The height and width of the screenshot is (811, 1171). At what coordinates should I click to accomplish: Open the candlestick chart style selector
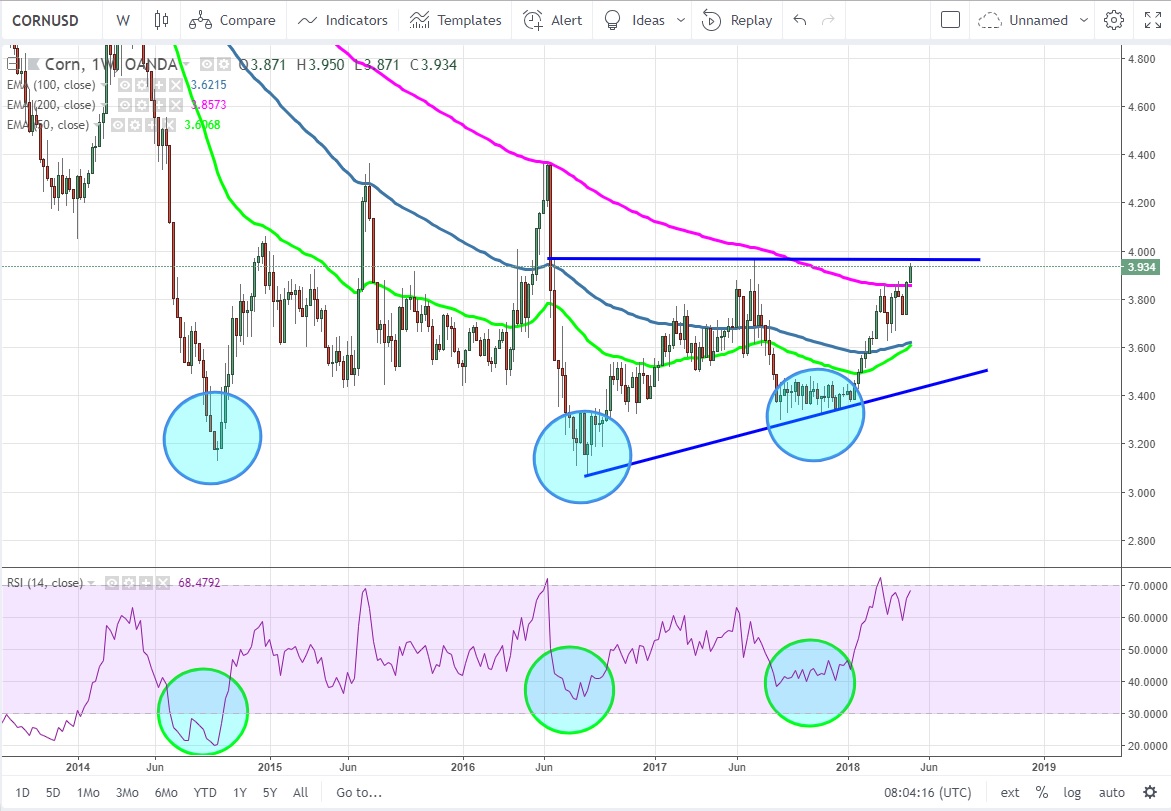[x=162, y=20]
